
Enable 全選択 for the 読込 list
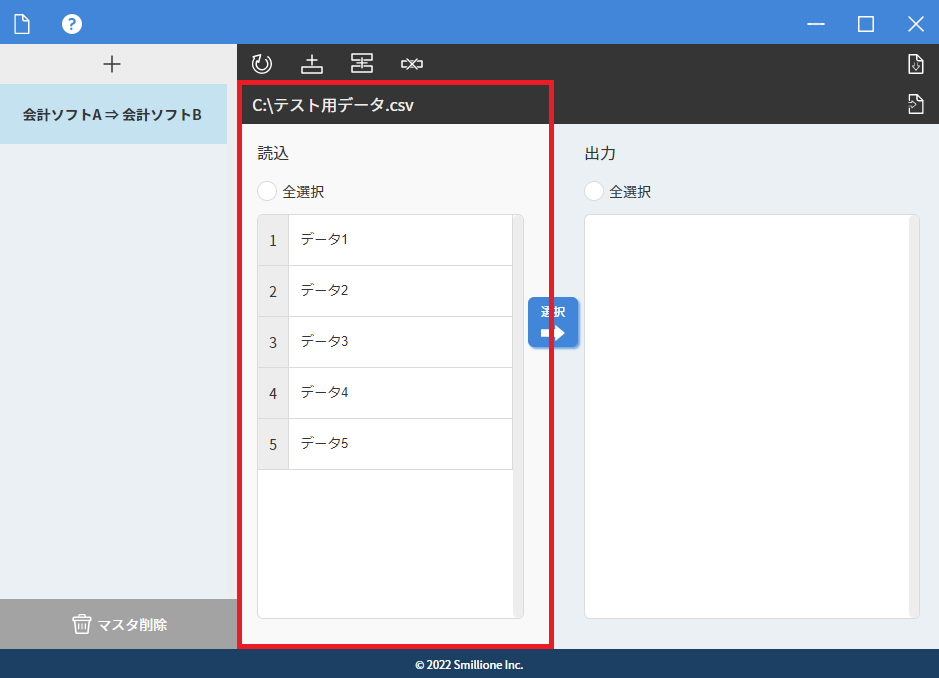(266, 191)
